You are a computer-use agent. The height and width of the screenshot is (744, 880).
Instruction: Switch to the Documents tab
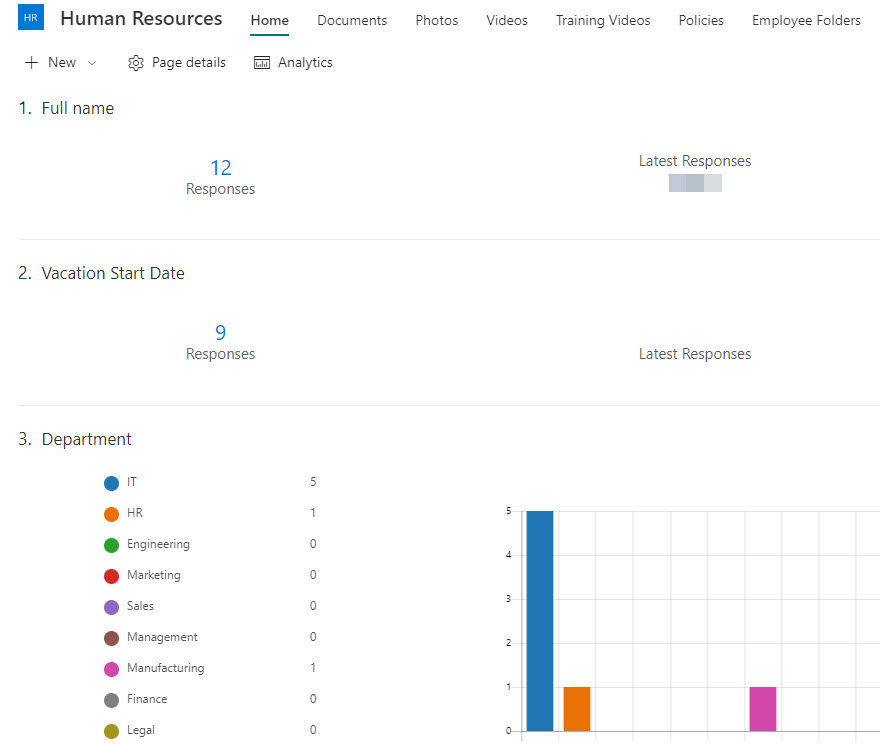(x=351, y=20)
